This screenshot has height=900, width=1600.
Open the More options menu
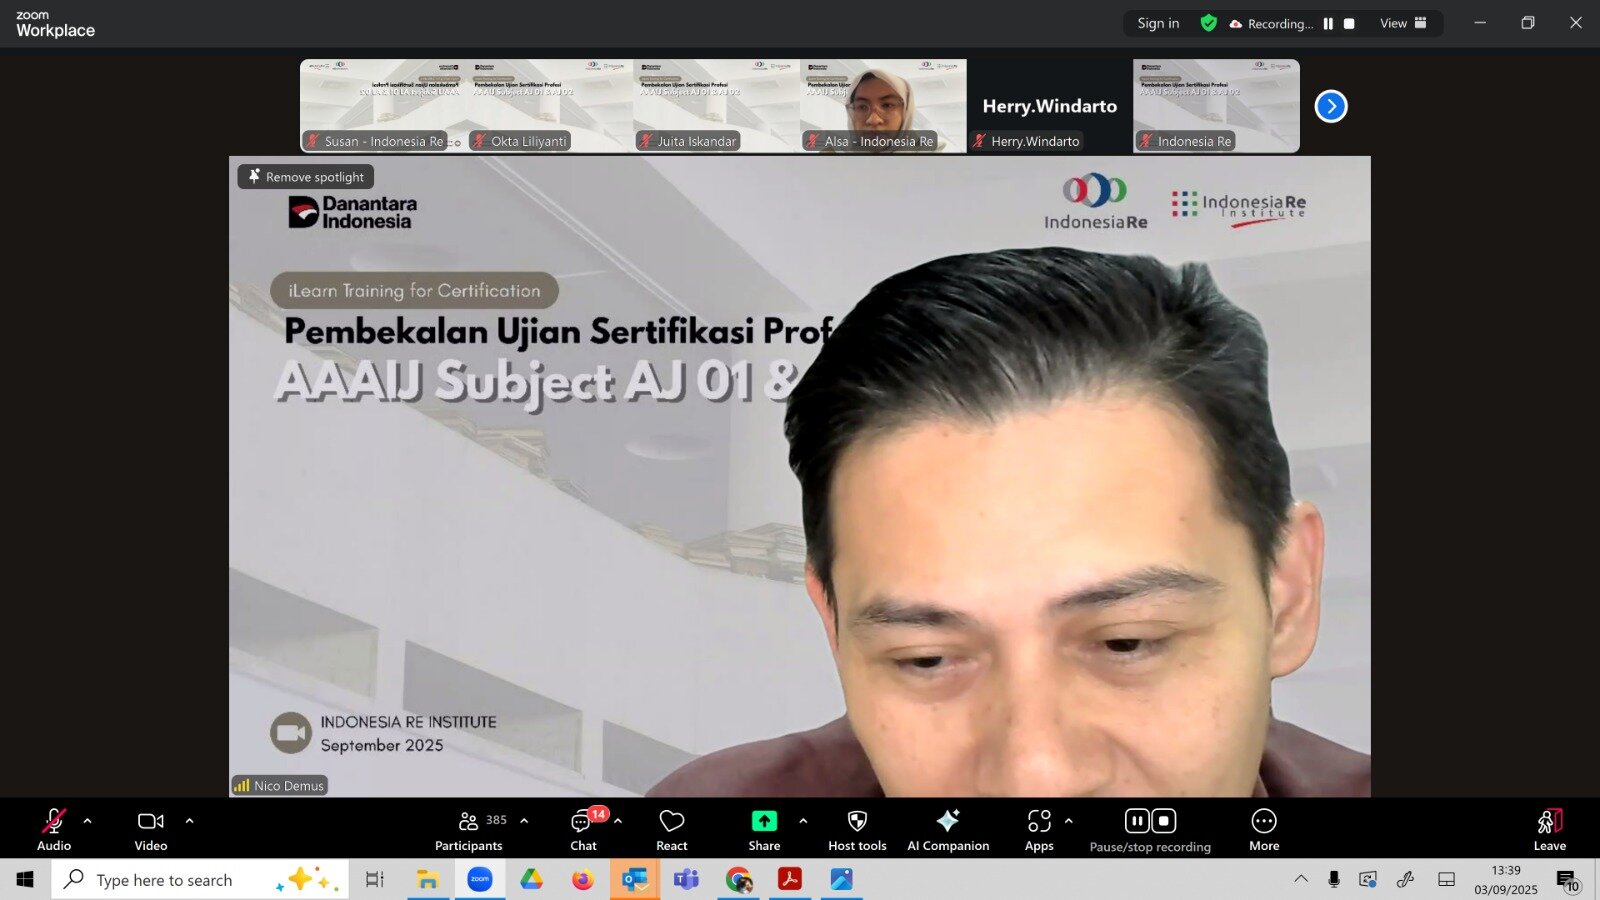pos(1264,830)
